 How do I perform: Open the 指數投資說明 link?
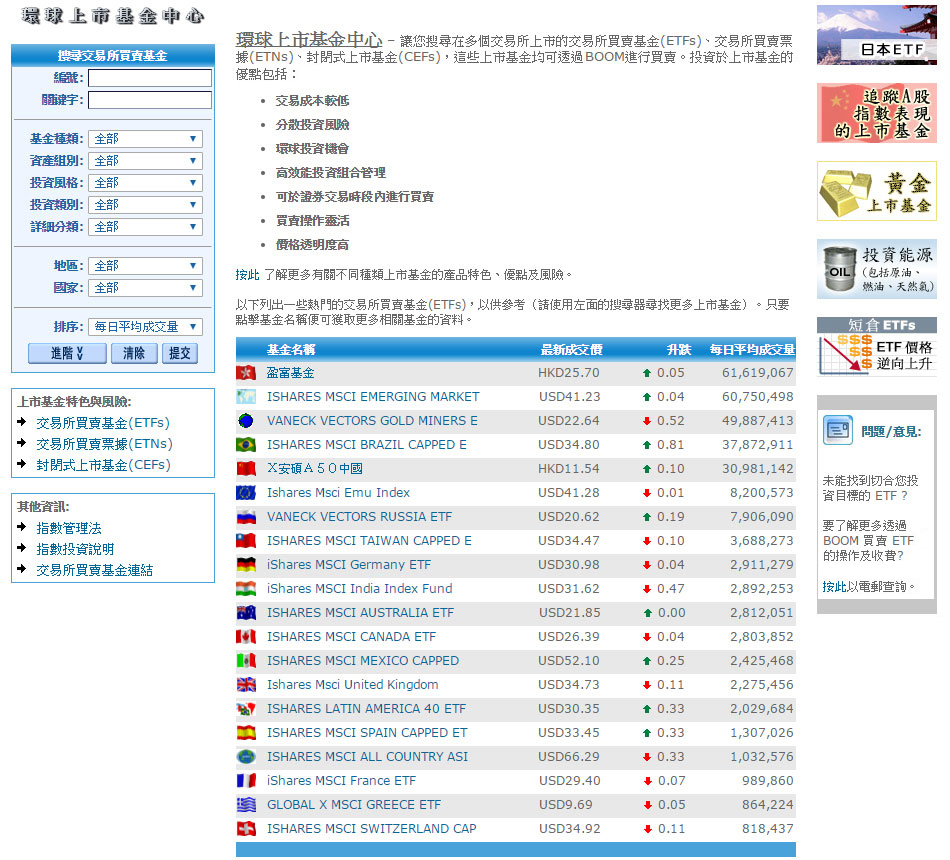click(x=75, y=549)
